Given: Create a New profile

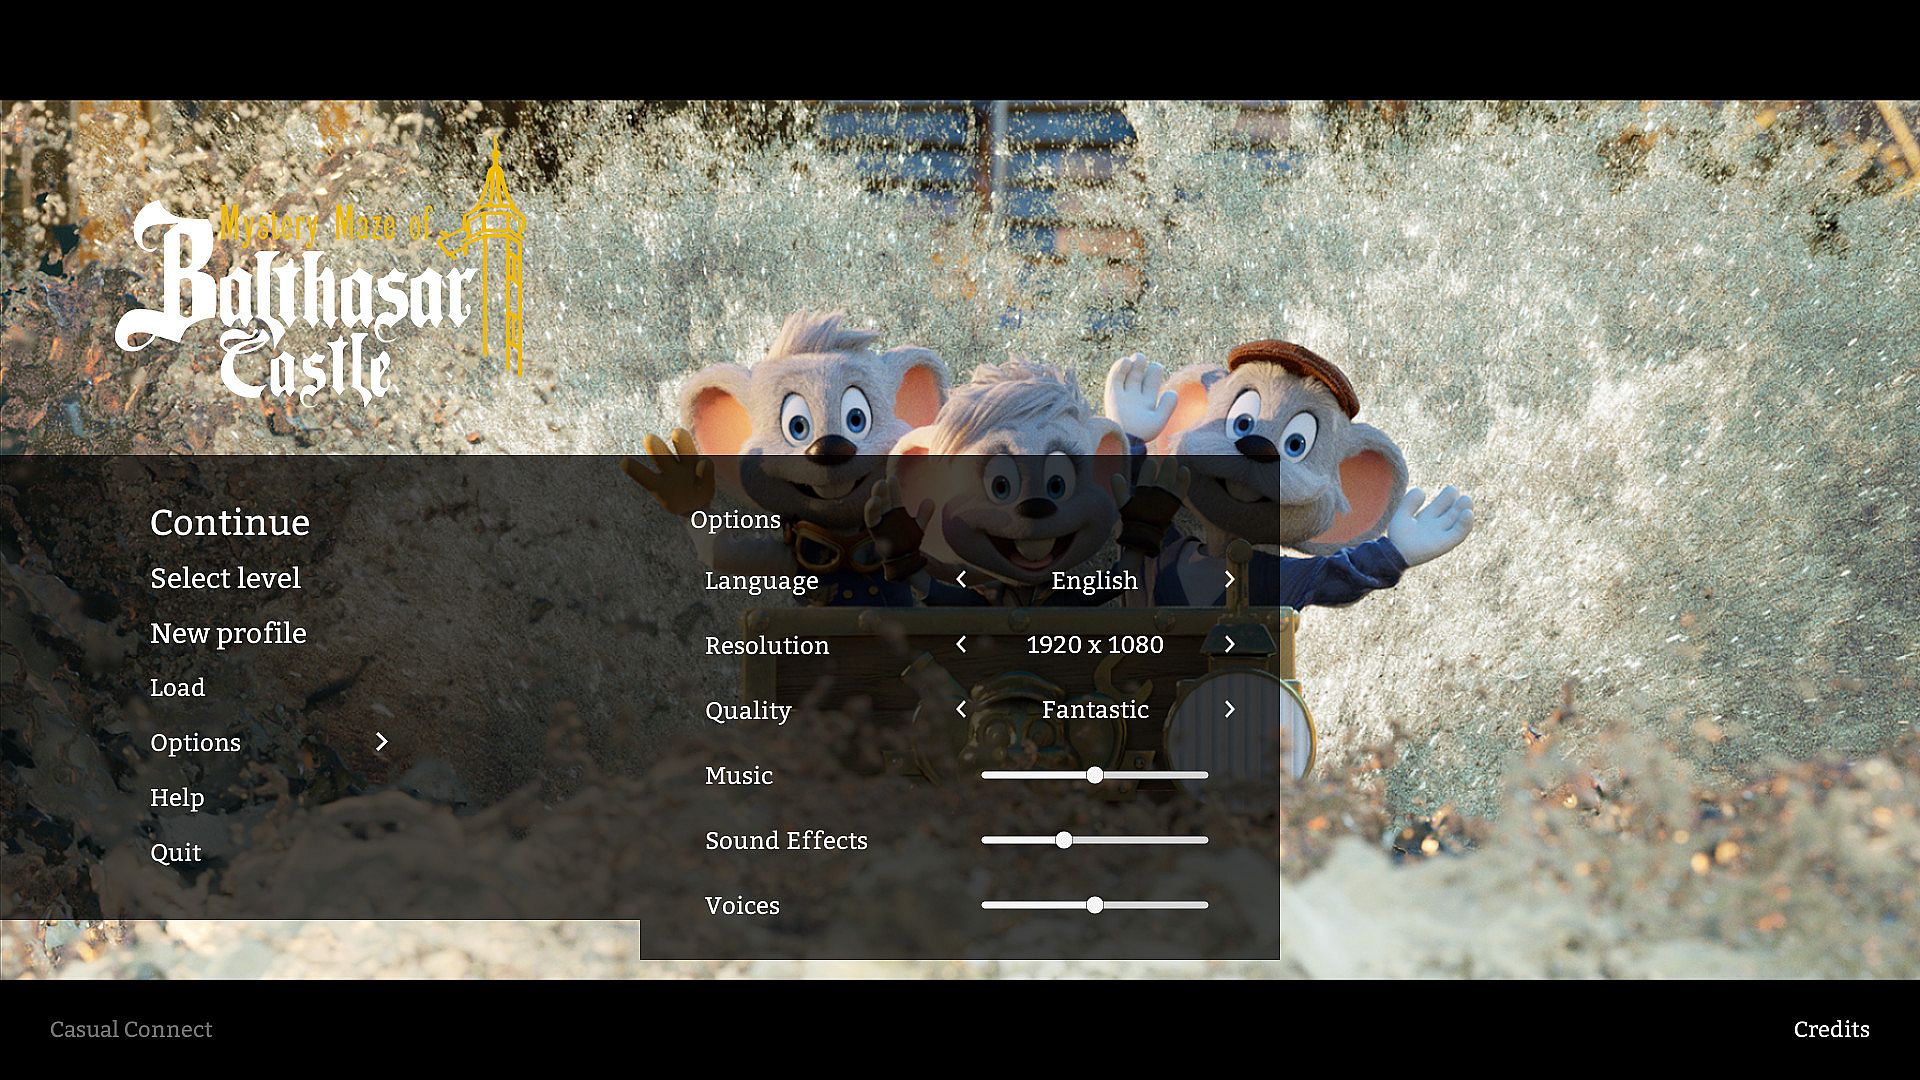Looking at the screenshot, I should (x=228, y=633).
